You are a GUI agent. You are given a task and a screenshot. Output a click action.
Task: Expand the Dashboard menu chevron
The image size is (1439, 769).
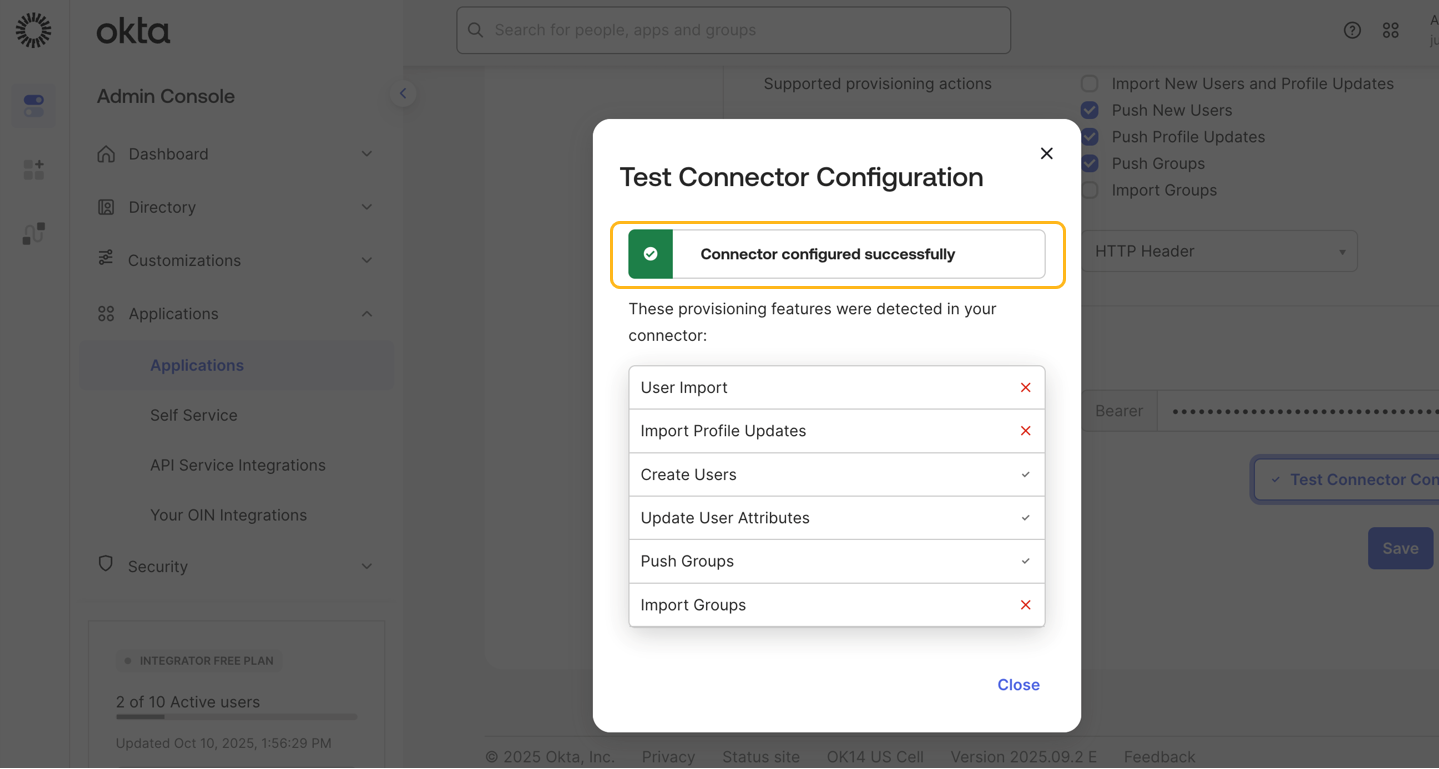(x=367, y=154)
